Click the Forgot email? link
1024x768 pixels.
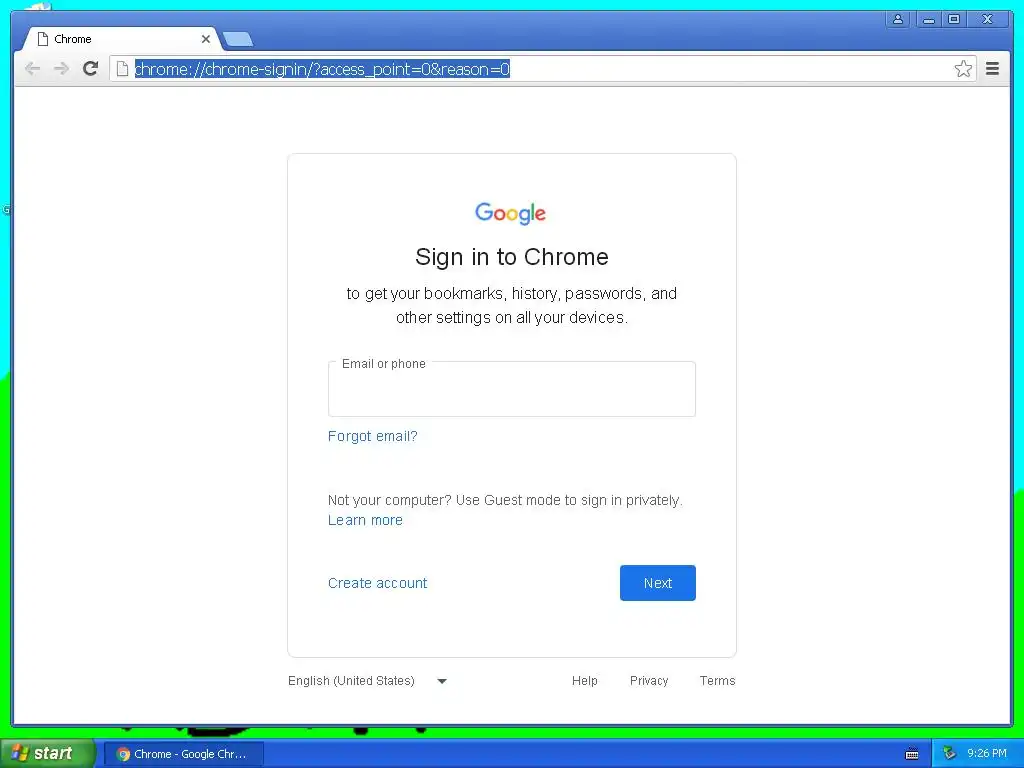pyautogui.click(x=372, y=436)
